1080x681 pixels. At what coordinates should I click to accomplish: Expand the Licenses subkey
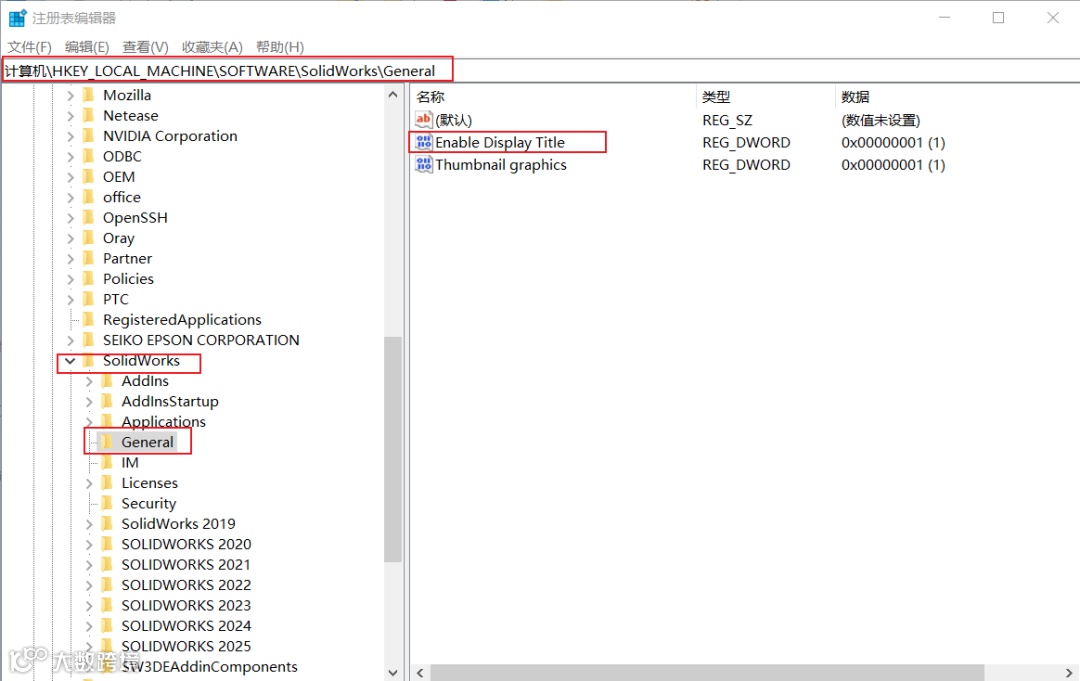[x=89, y=483]
